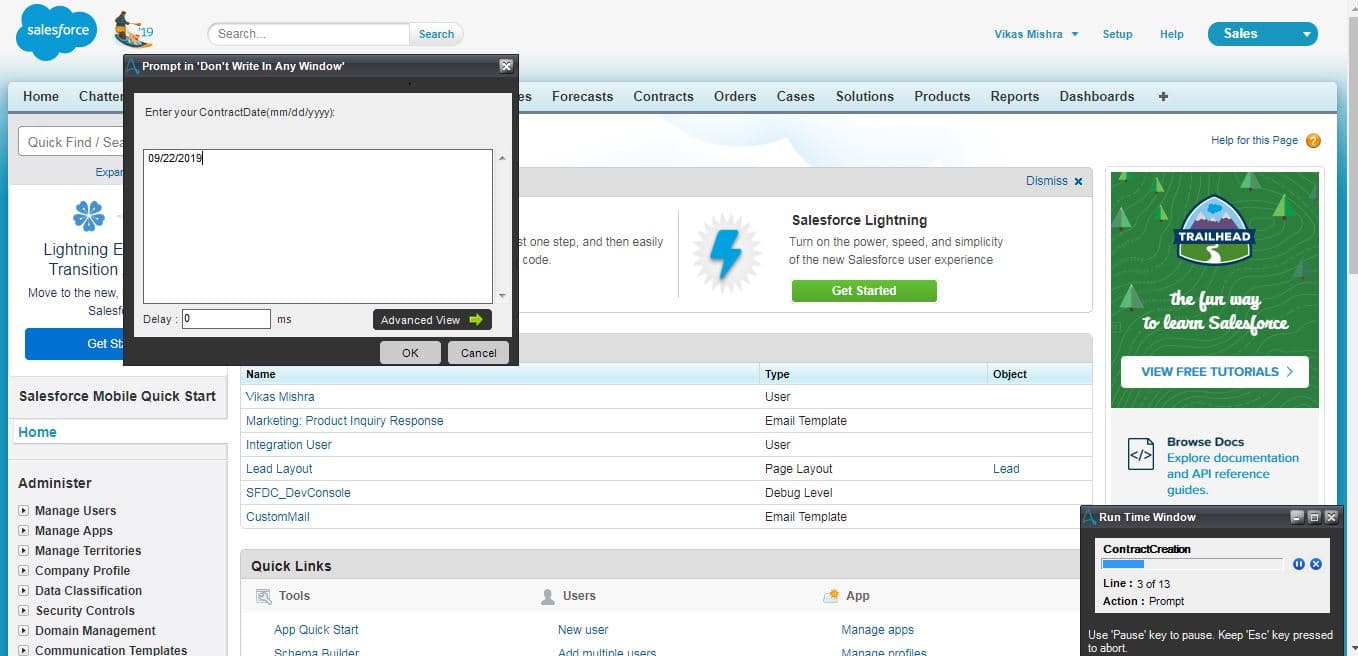Image resolution: width=1358 pixels, height=656 pixels.
Task: Expand the Security Controls tree node
Action: click(24, 611)
